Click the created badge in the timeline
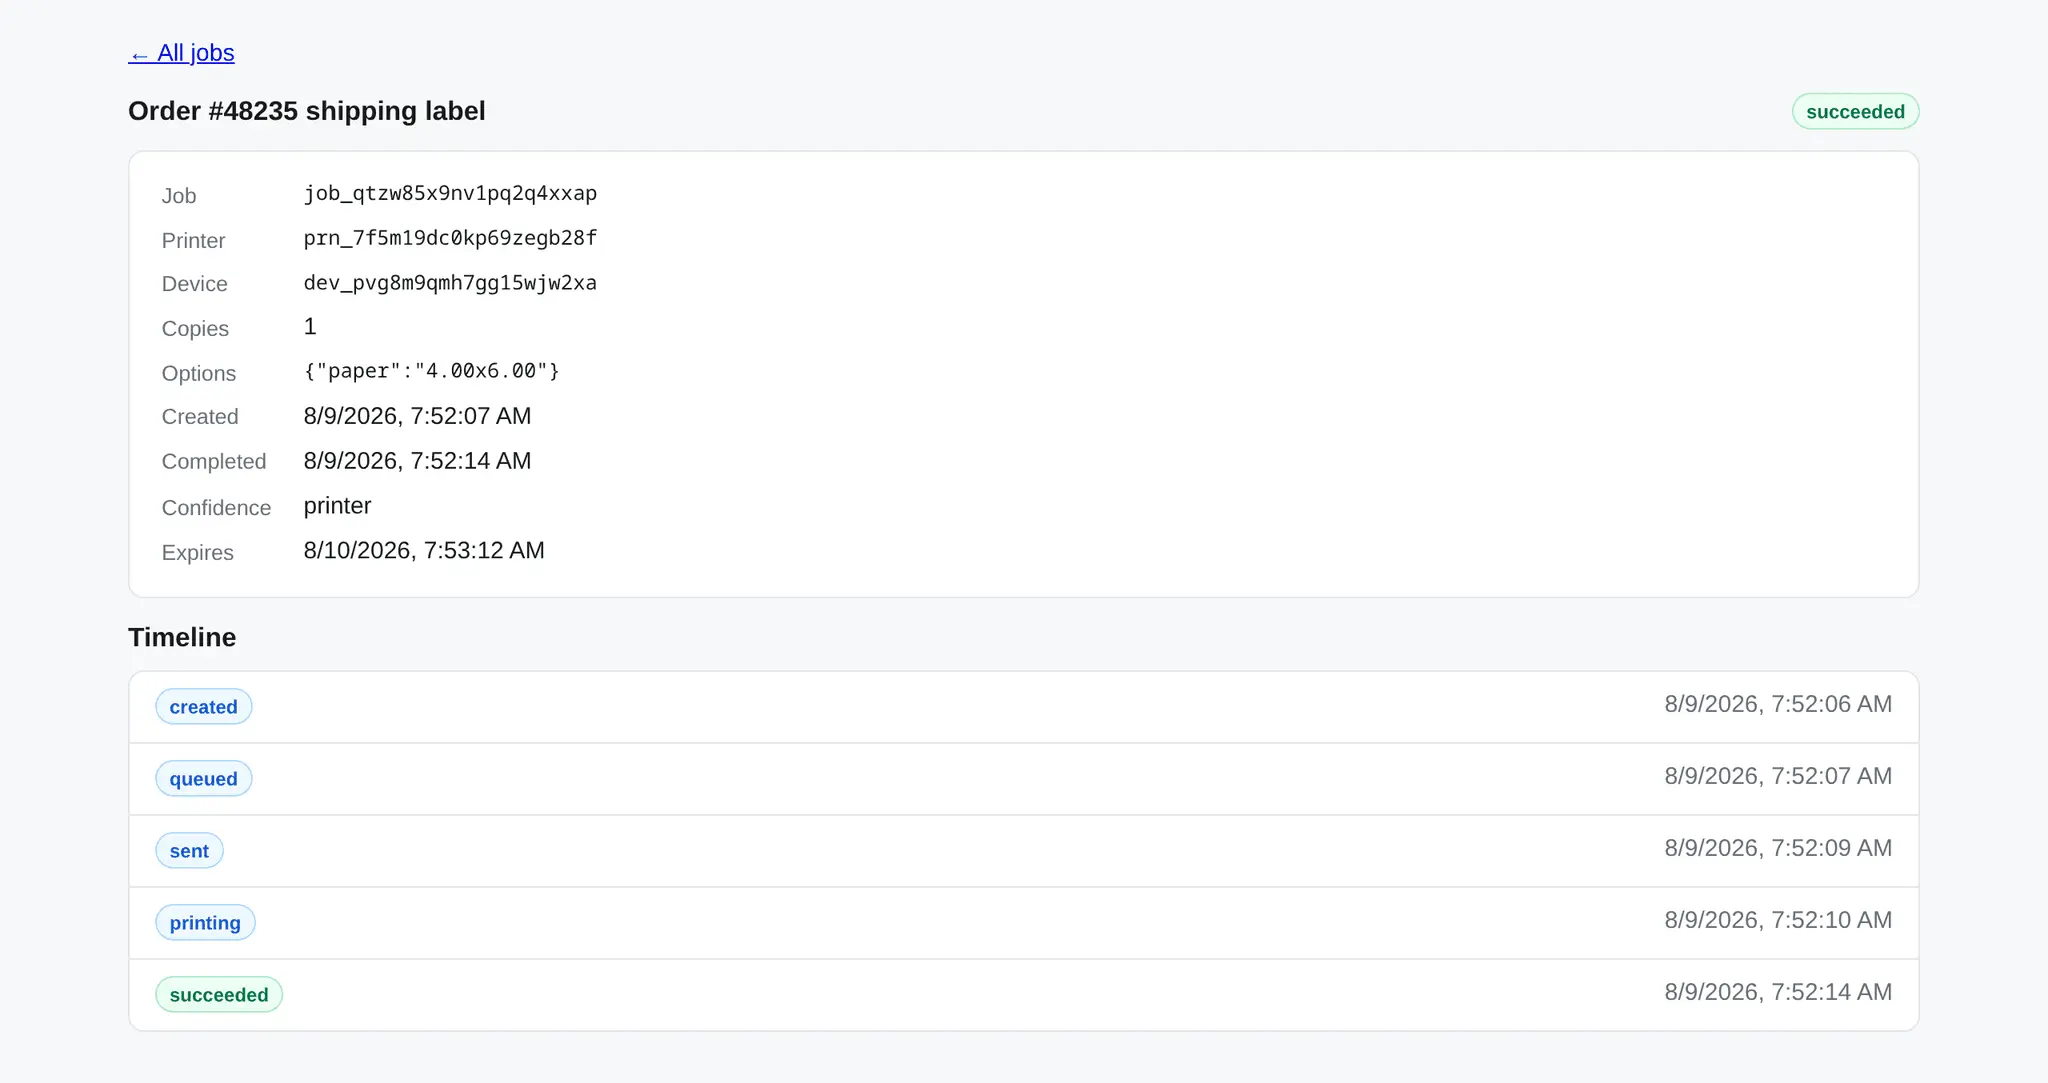2048x1083 pixels. click(204, 707)
